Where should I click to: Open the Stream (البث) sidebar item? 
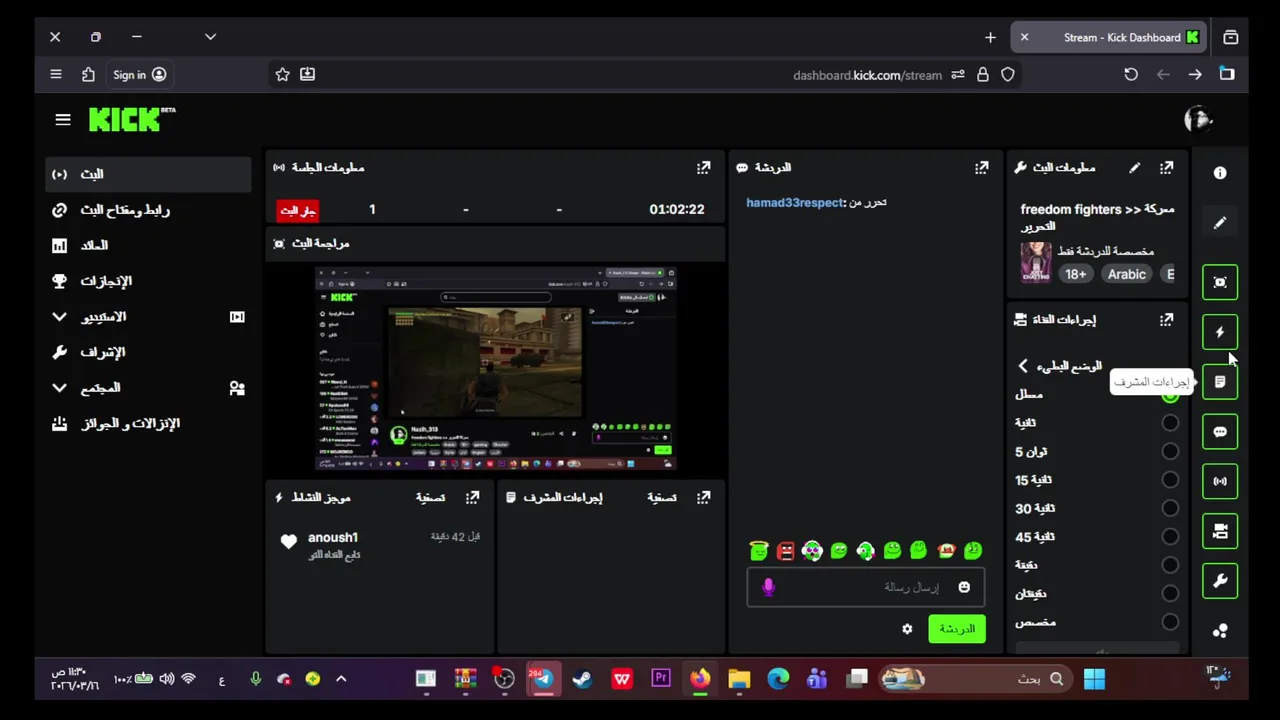point(148,174)
